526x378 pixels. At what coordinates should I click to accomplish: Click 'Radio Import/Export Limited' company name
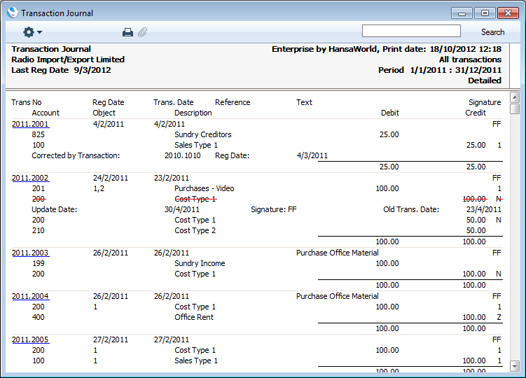pos(68,60)
